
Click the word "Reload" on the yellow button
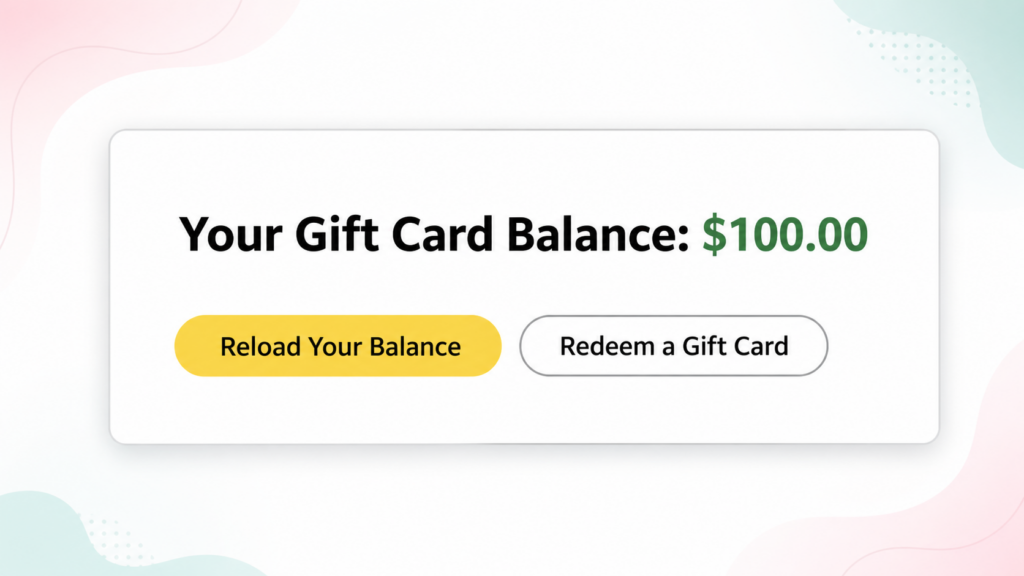tap(260, 346)
